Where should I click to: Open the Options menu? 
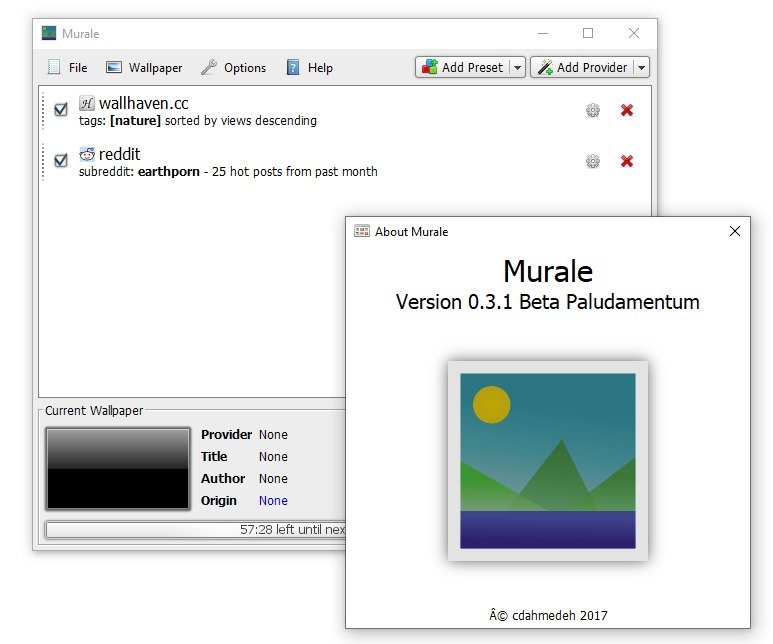point(234,68)
